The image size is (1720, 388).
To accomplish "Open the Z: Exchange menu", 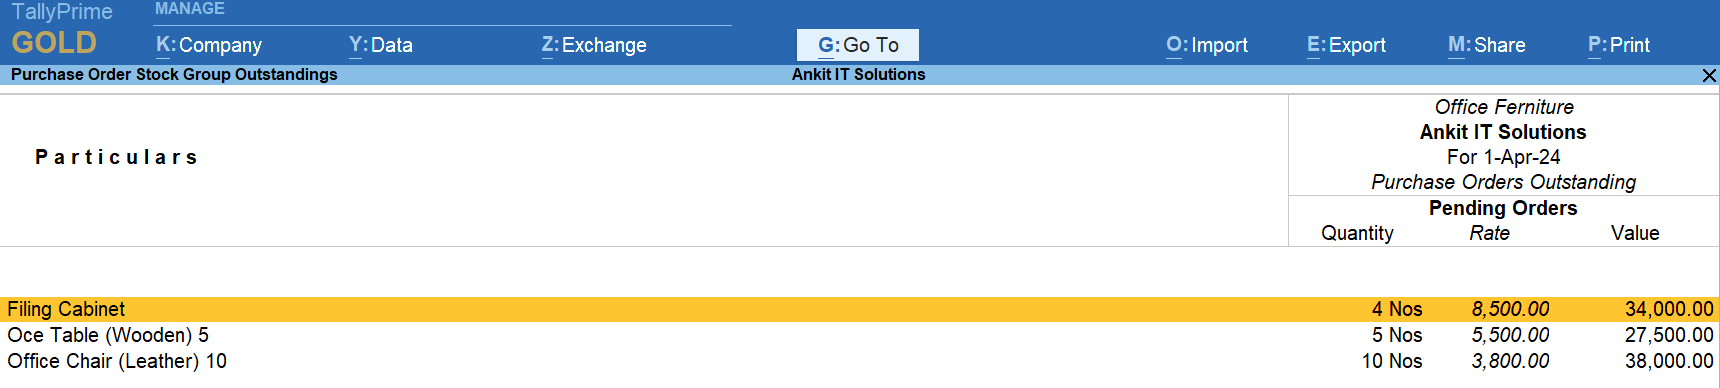I will point(594,45).
